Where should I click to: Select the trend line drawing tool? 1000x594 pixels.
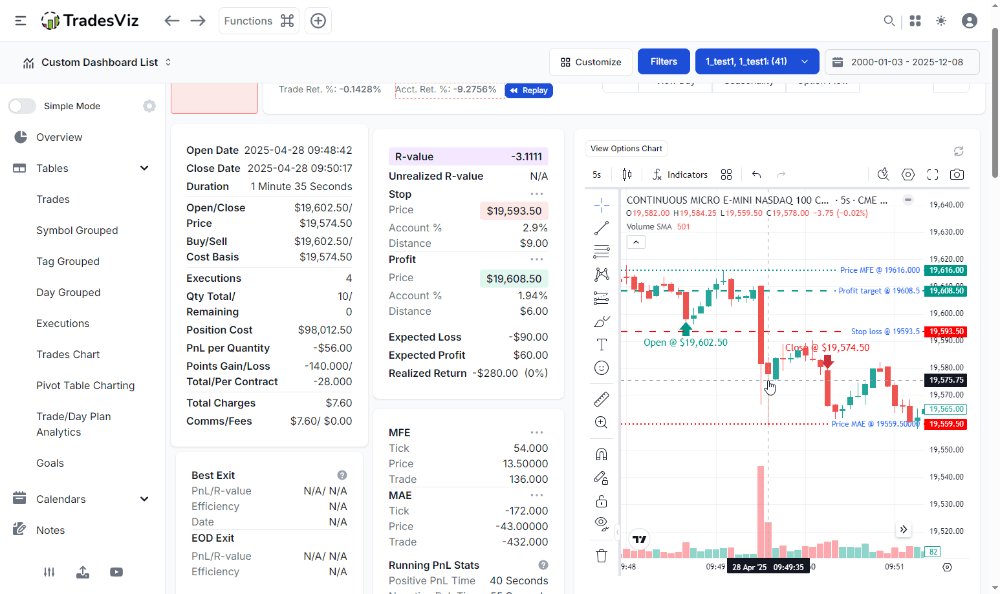(x=601, y=228)
